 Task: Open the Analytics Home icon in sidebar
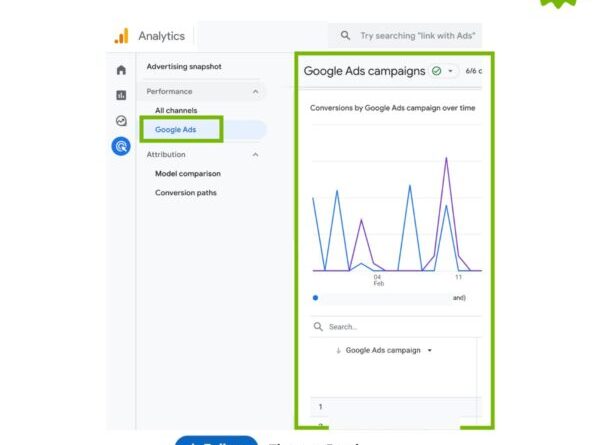(121, 70)
